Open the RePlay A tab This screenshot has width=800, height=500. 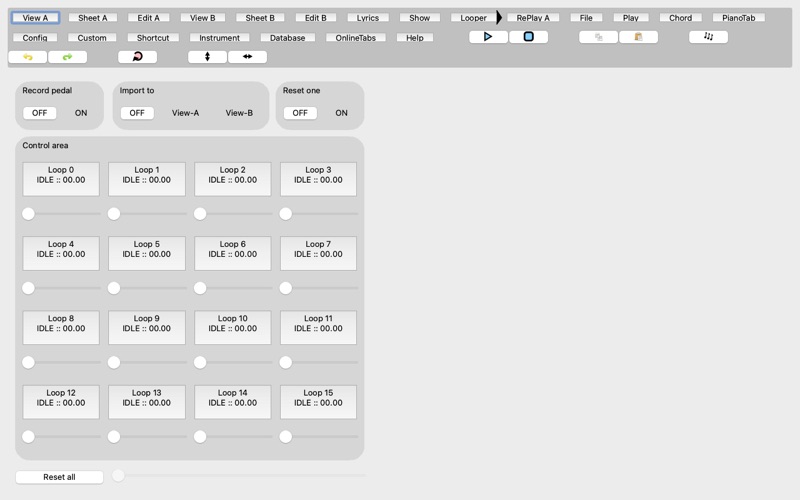pyautogui.click(x=533, y=18)
